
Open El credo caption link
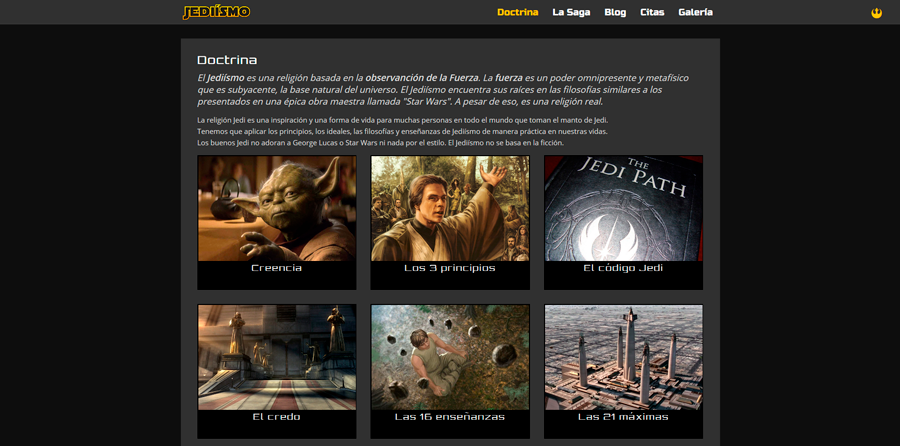(277, 416)
